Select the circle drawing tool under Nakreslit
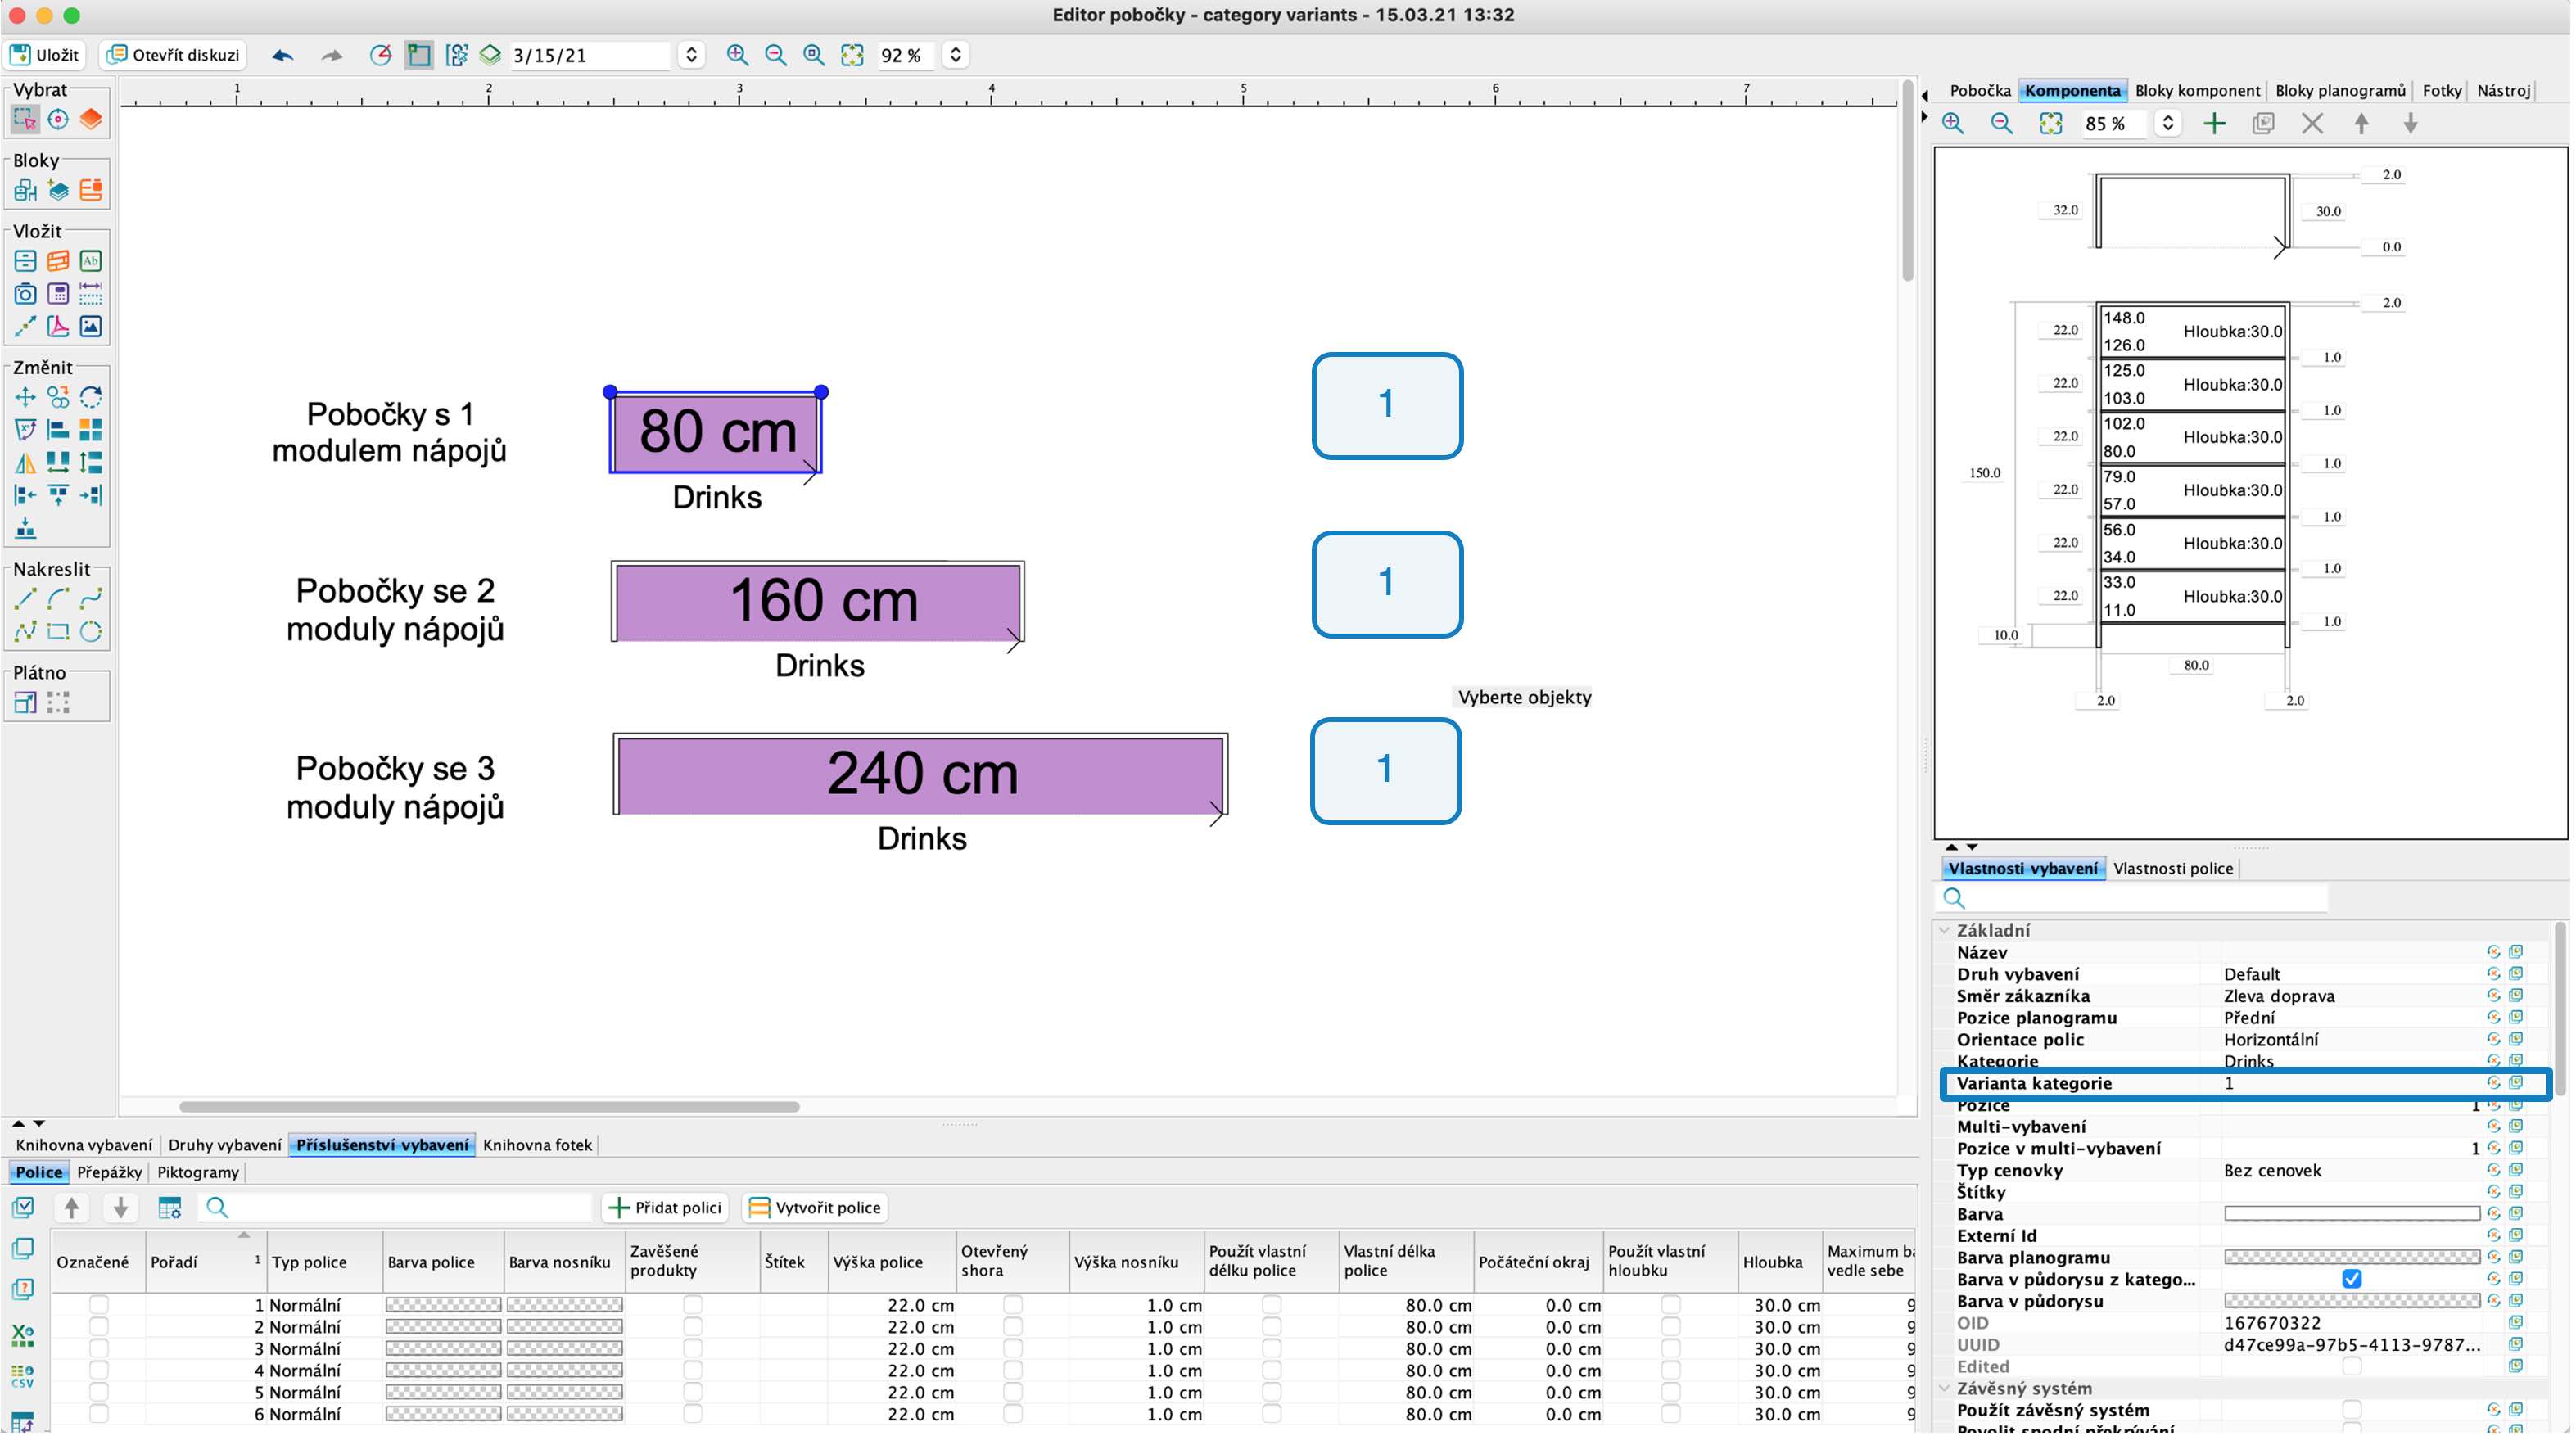 pos(91,632)
